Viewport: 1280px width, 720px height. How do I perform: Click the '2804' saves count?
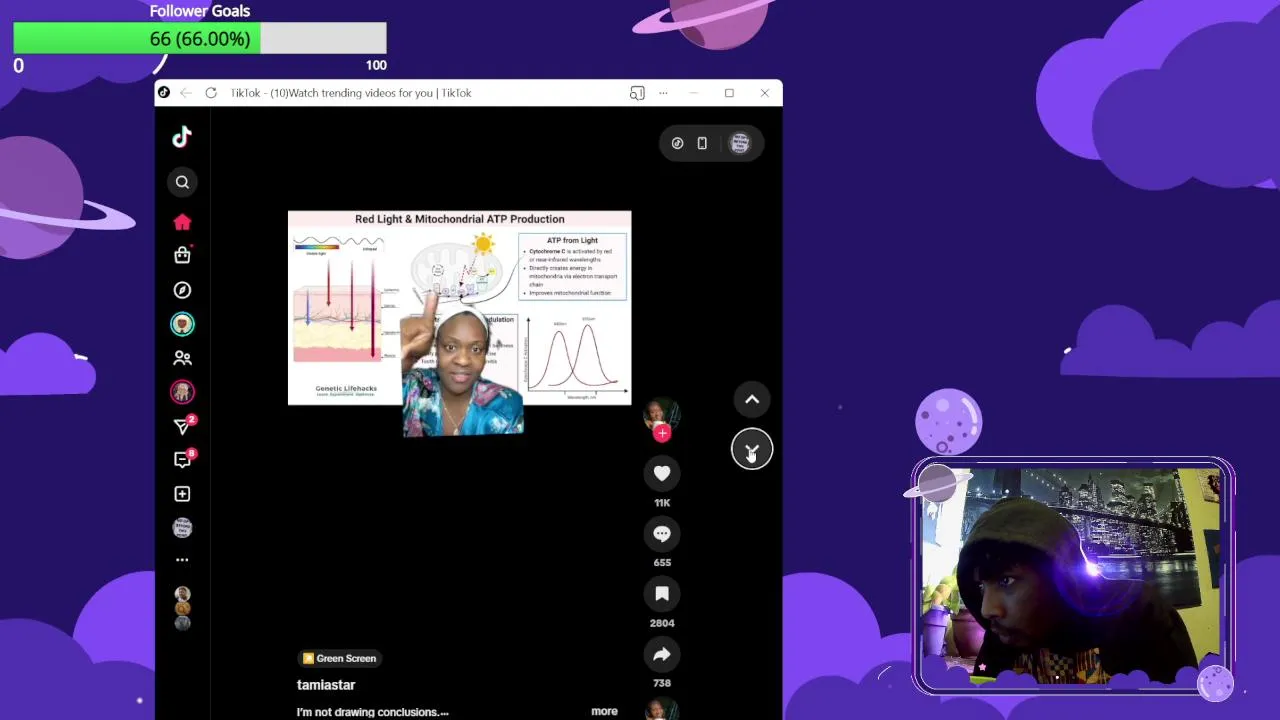point(662,623)
